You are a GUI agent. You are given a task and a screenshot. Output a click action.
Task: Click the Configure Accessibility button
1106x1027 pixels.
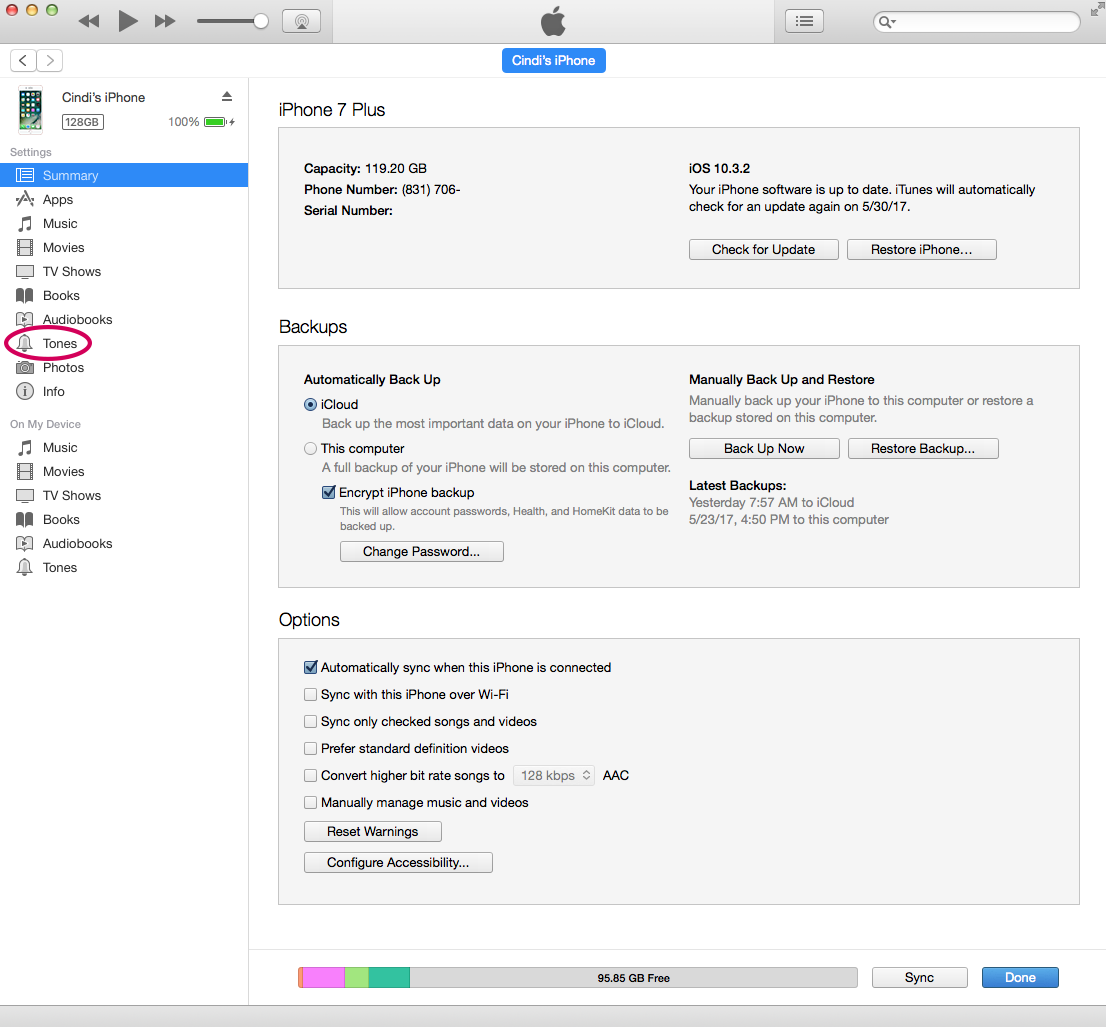coord(398,863)
